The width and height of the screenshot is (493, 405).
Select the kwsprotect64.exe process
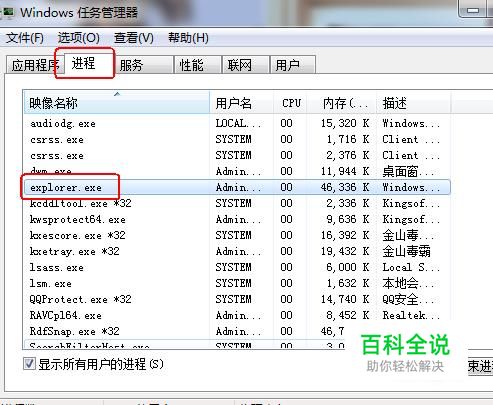pyautogui.click(x=237, y=219)
